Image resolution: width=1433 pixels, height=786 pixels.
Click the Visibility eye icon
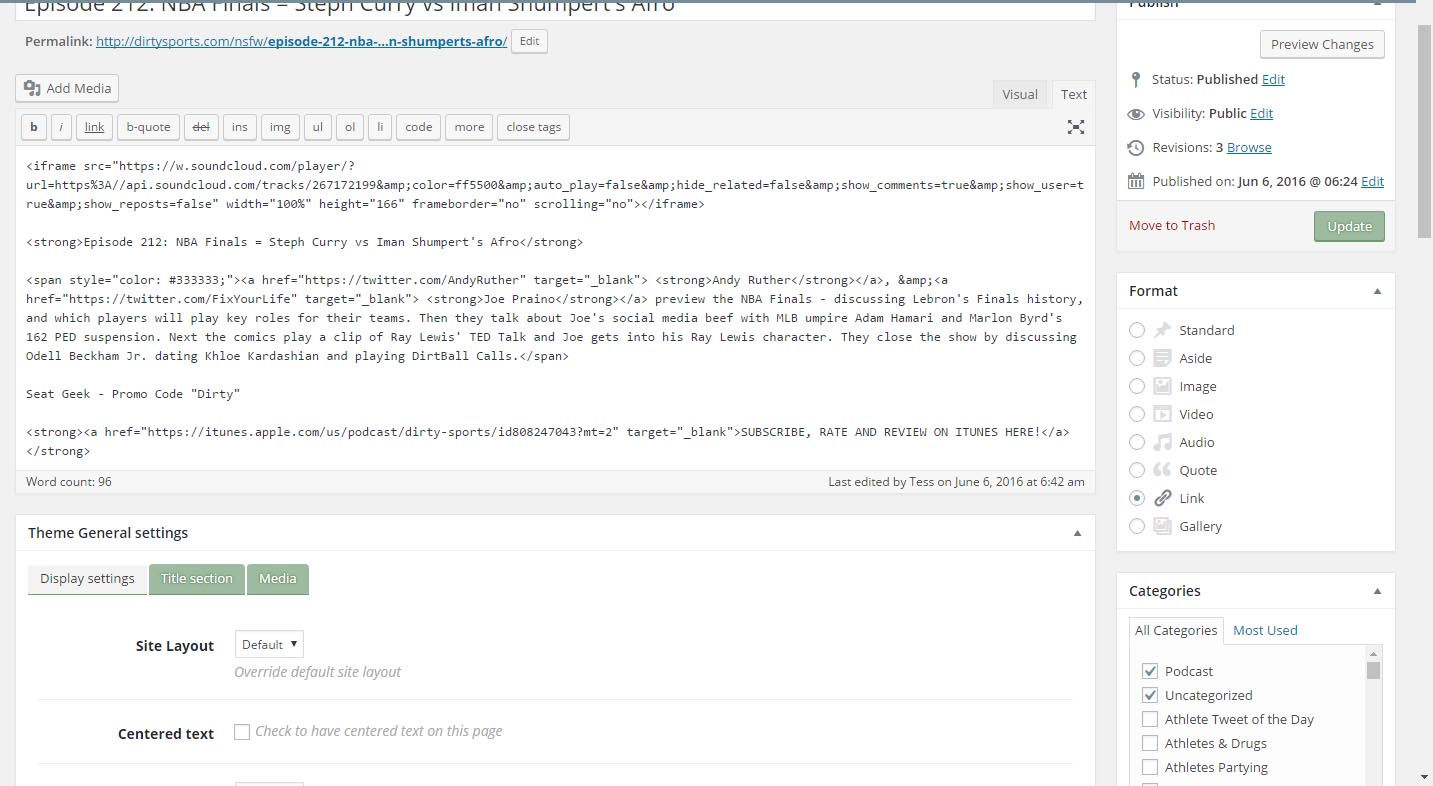pyautogui.click(x=1135, y=114)
